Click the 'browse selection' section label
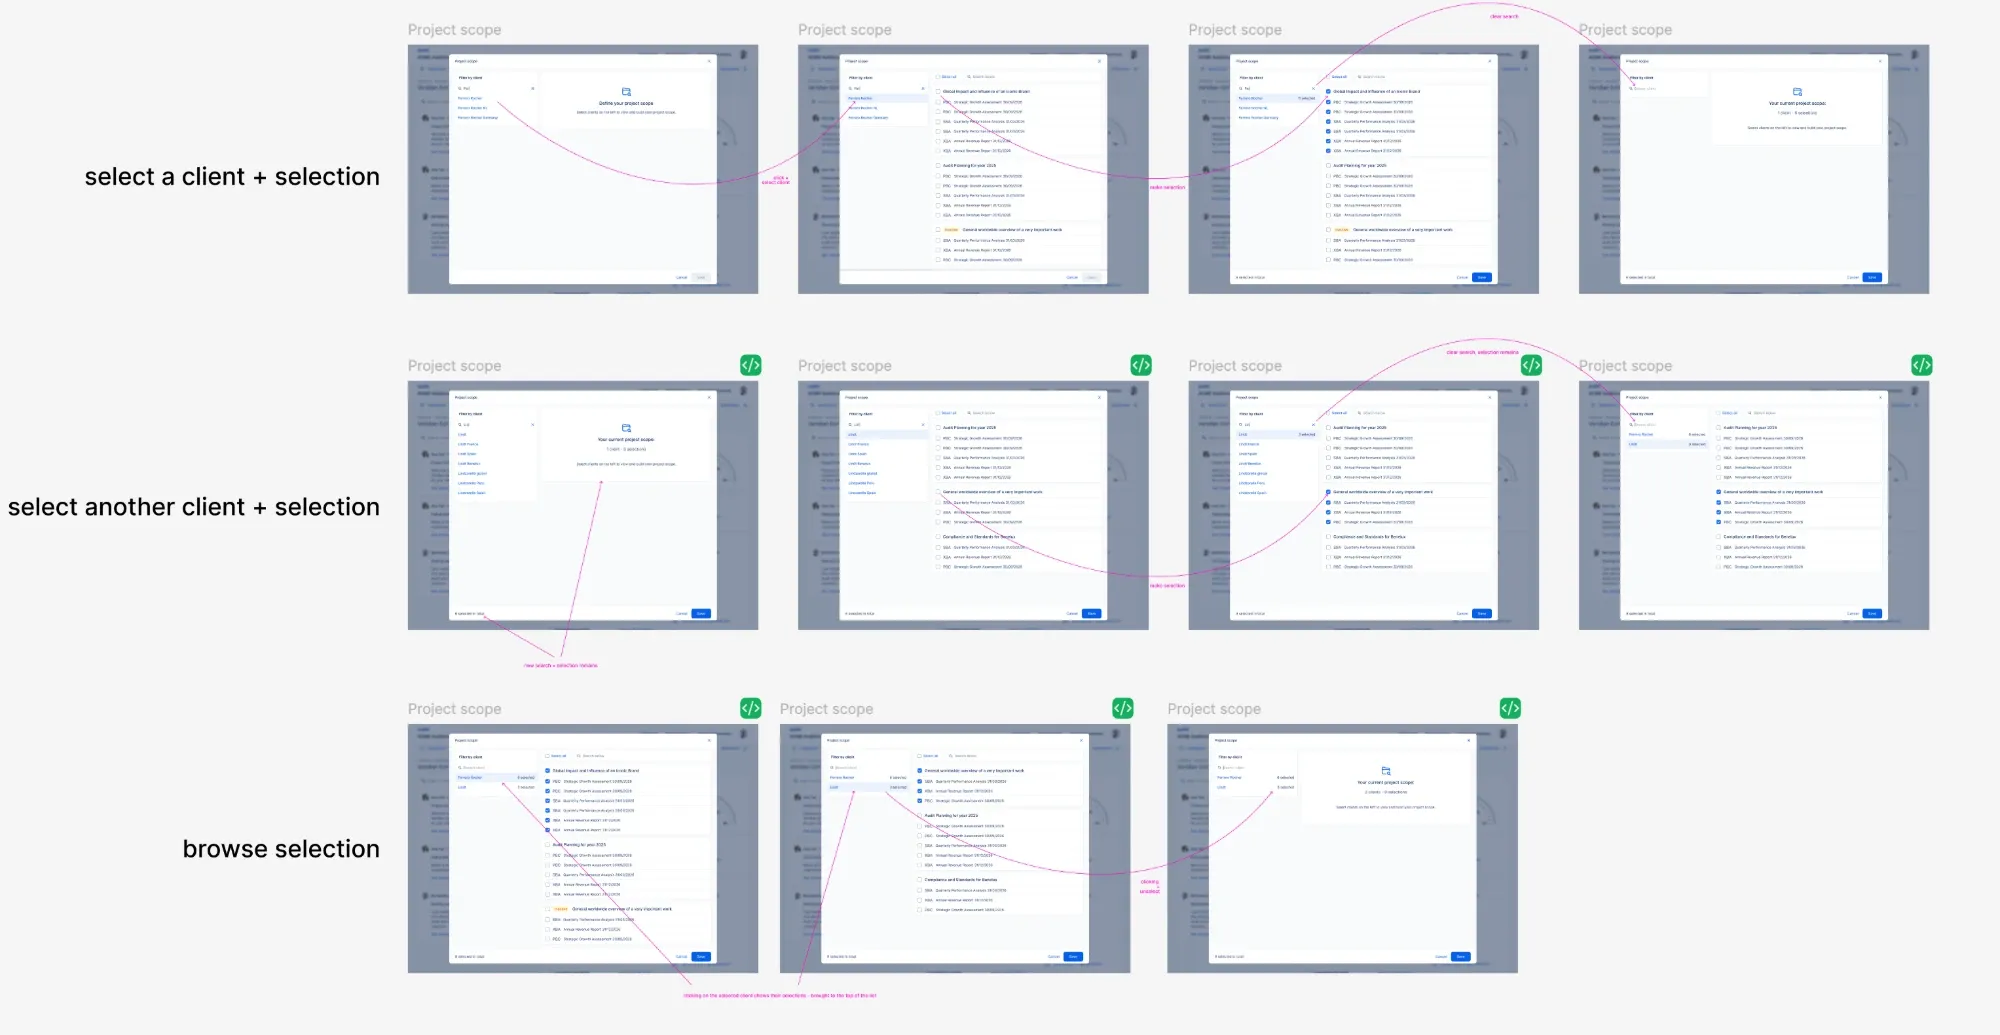Screen dimensions: 2000x1035 (x=281, y=849)
